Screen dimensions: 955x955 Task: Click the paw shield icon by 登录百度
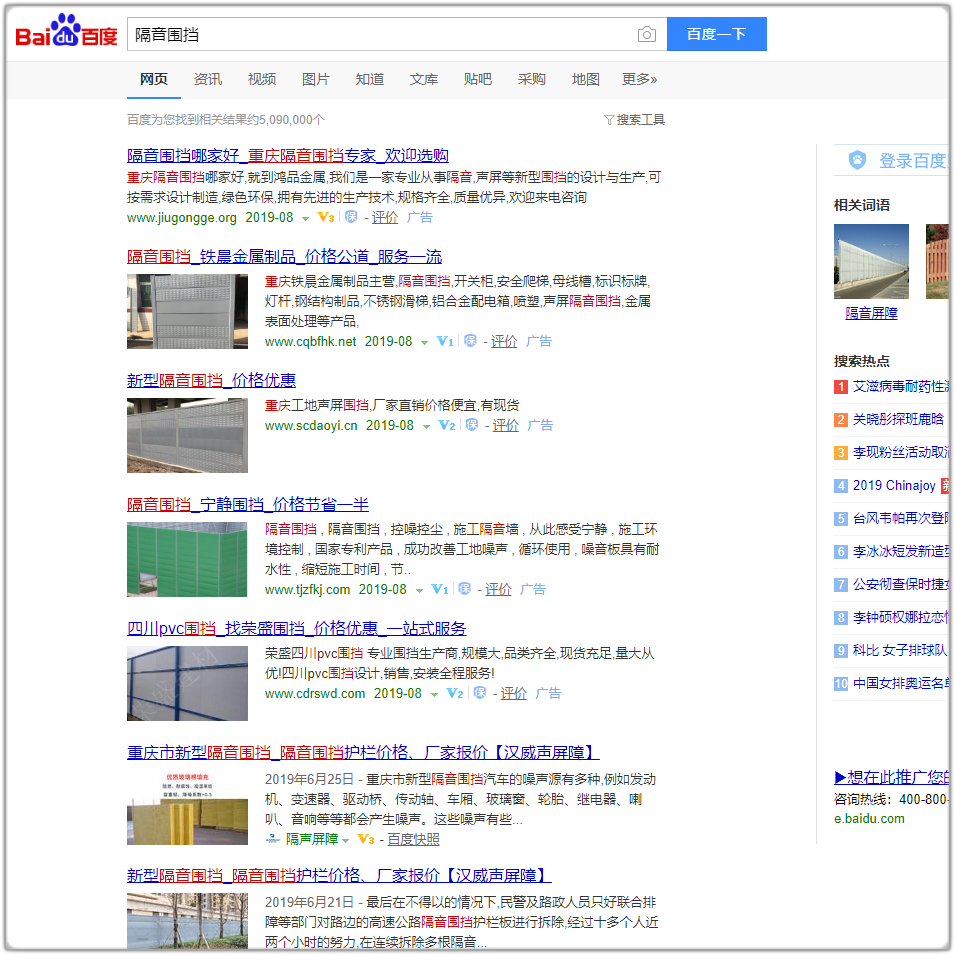coord(857,160)
